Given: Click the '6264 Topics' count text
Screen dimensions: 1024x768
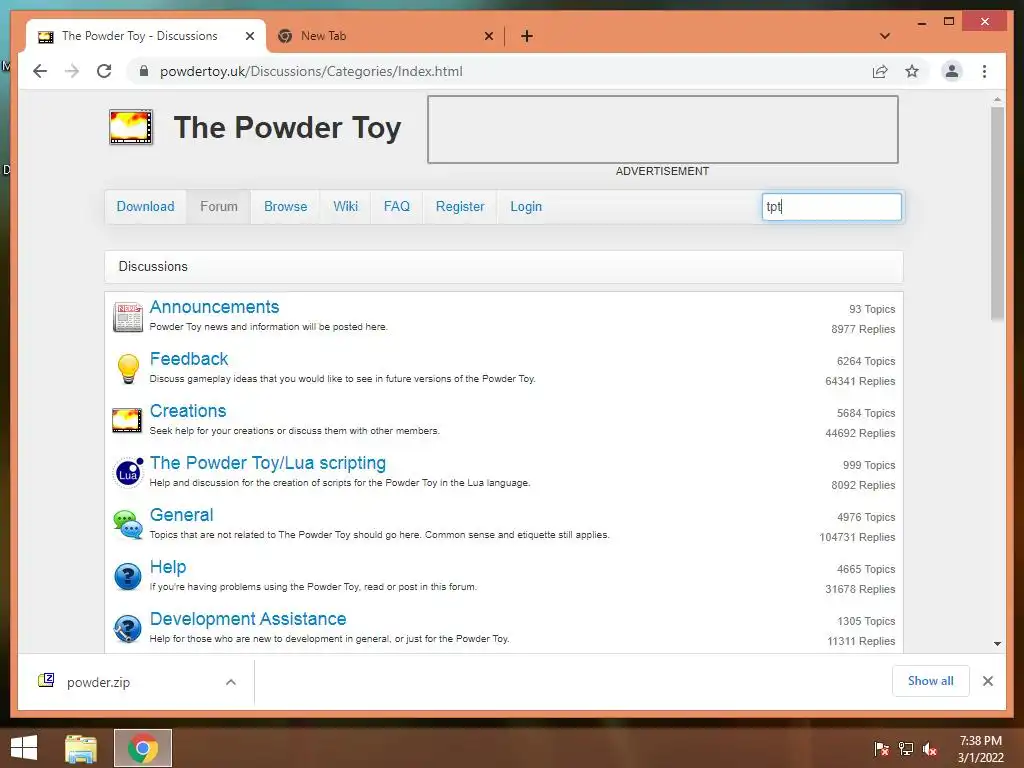Looking at the screenshot, I should 866,361.
